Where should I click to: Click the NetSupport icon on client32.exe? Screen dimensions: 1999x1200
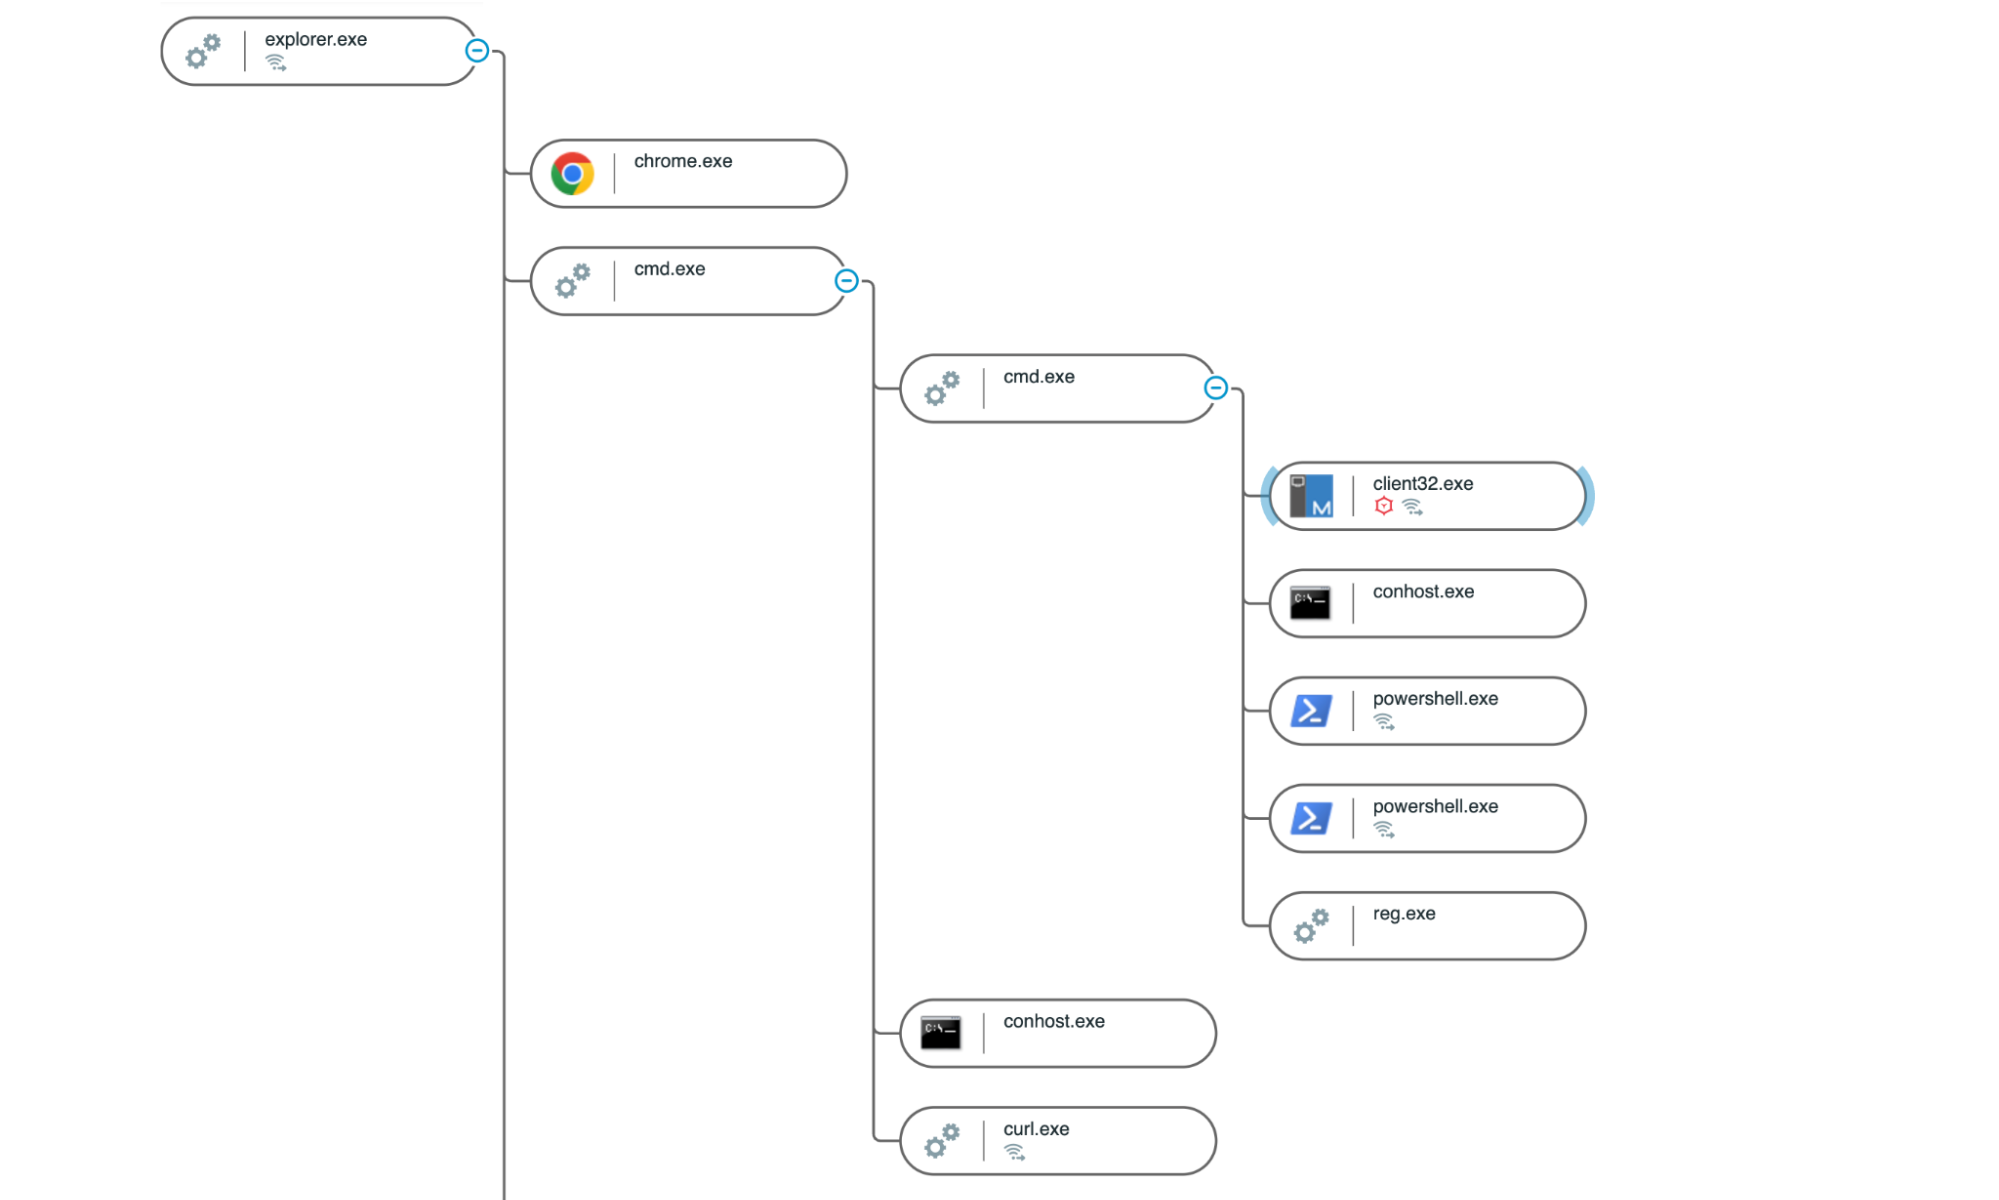tap(1309, 495)
